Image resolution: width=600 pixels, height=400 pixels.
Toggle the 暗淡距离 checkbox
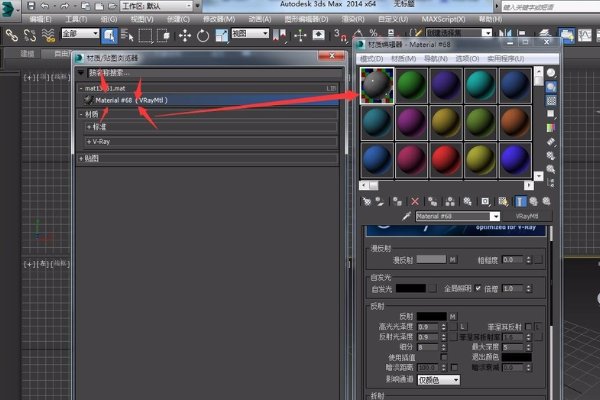(454, 367)
